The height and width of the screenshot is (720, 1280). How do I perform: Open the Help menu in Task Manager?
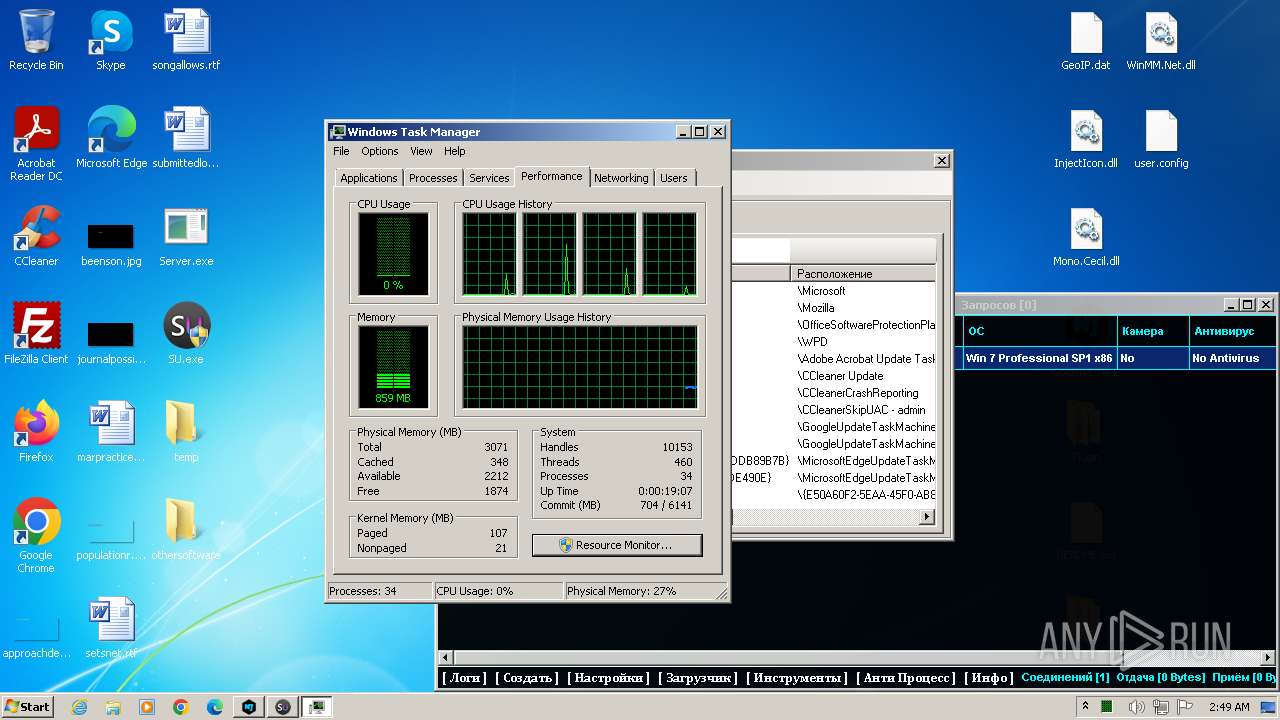(455, 151)
